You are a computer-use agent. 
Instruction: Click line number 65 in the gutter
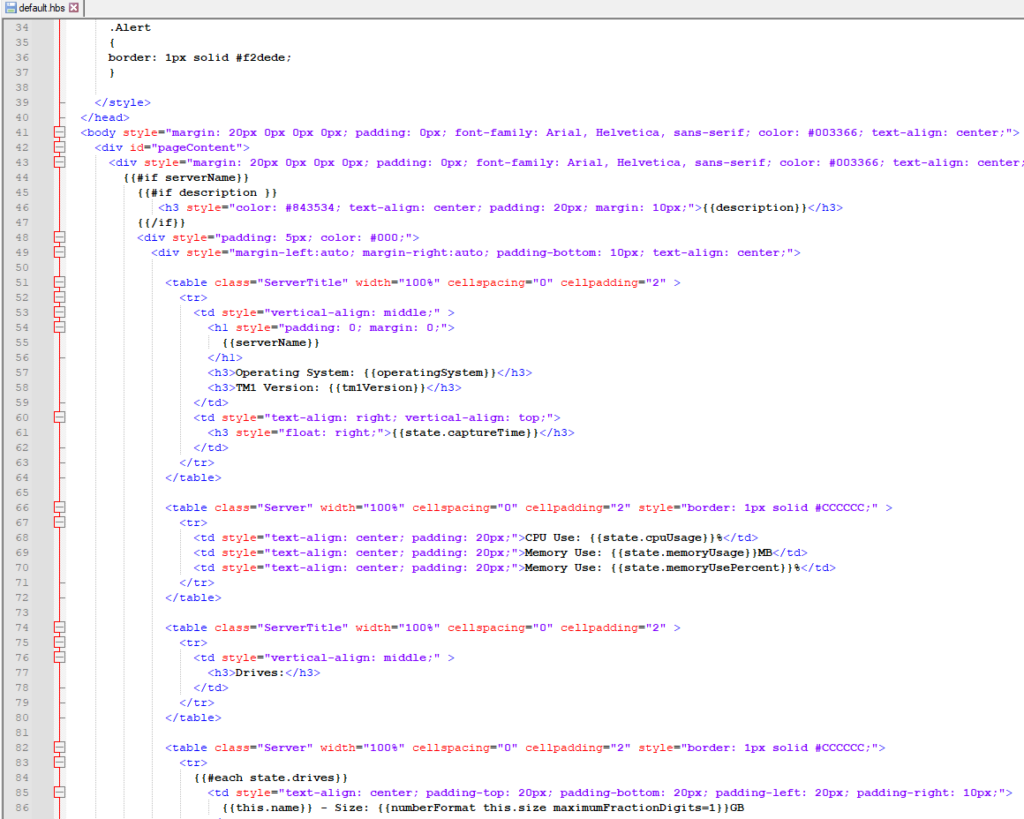[x=22, y=492]
